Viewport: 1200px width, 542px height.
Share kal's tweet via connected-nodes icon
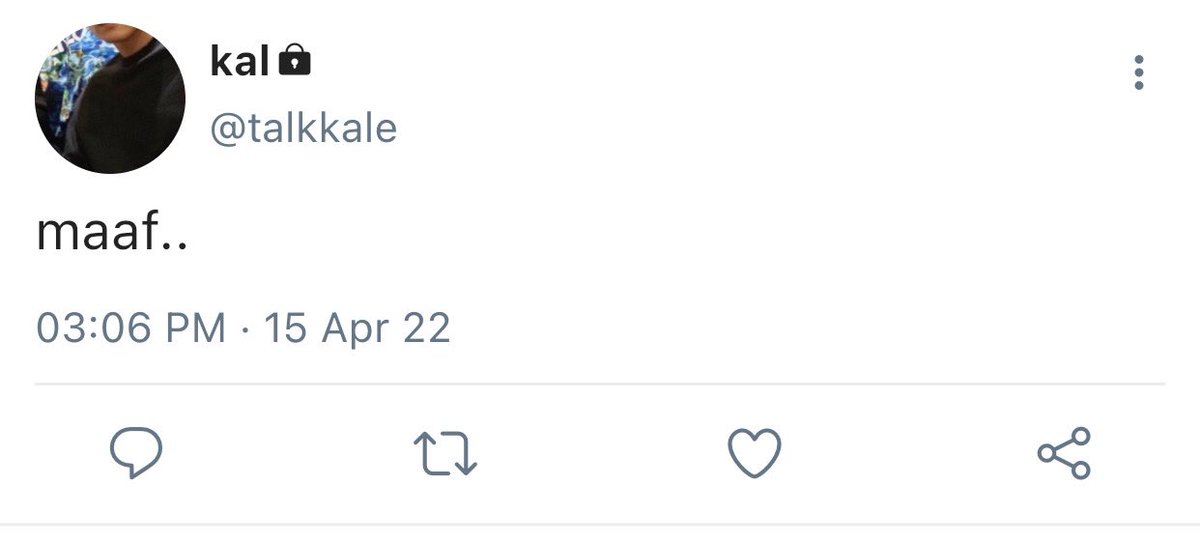(x=1064, y=455)
